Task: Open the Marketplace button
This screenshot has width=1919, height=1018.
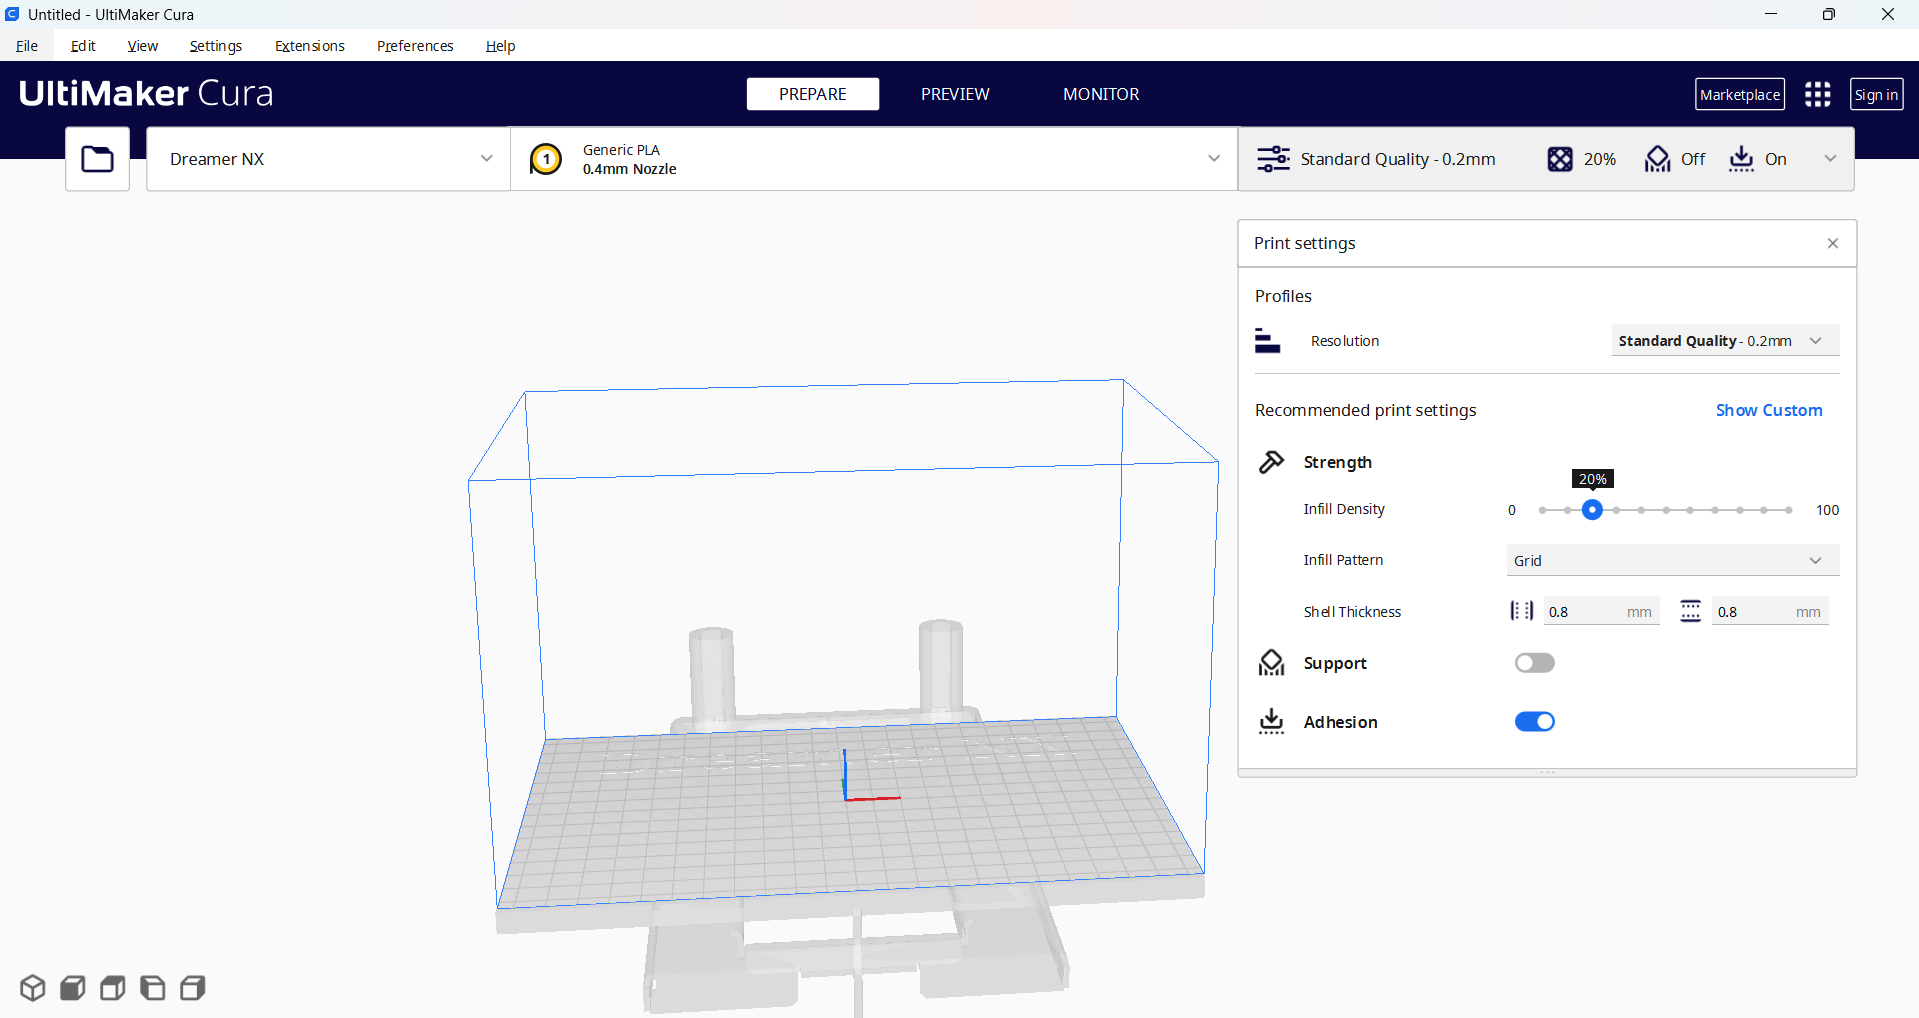Action: click(1740, 94)
